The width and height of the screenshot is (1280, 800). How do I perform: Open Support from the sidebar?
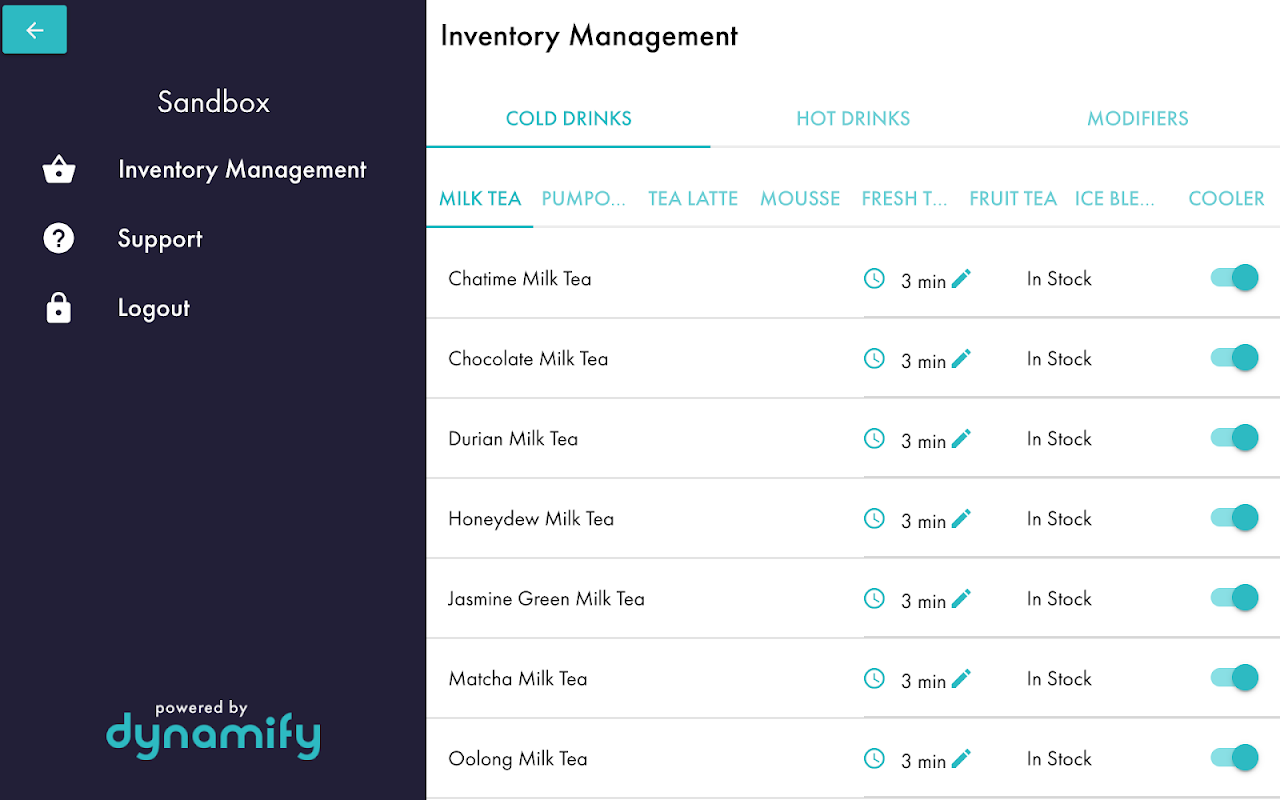(160, 239)
